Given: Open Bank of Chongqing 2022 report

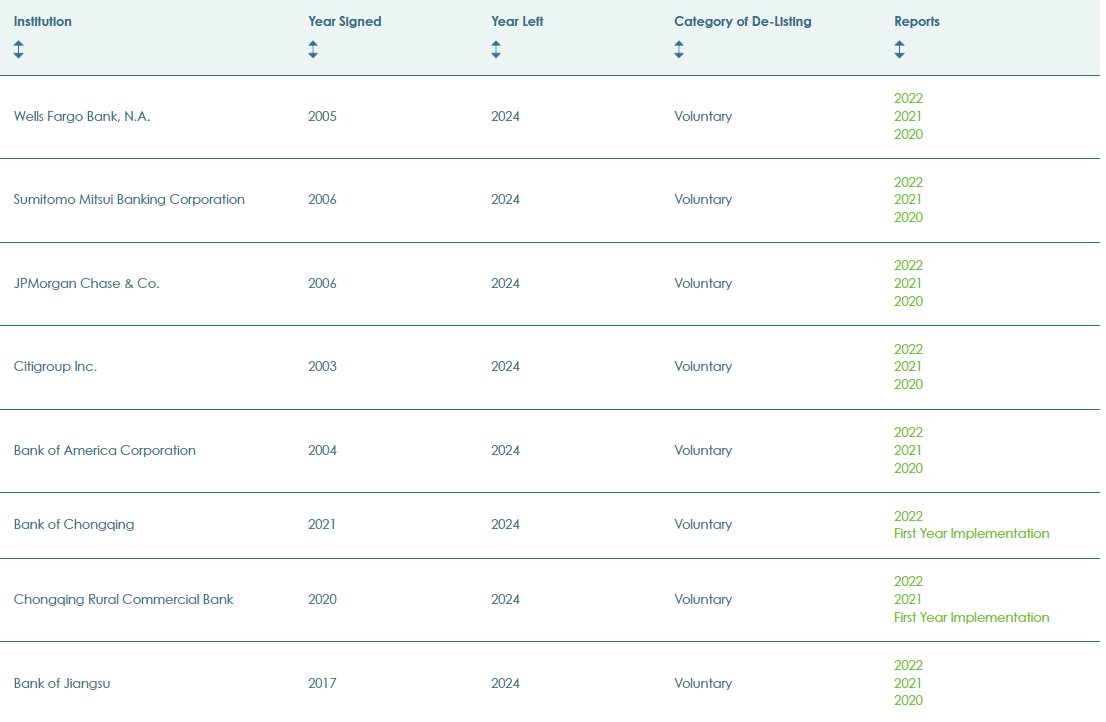Looking at the screenshot, I should click(908, 516).
